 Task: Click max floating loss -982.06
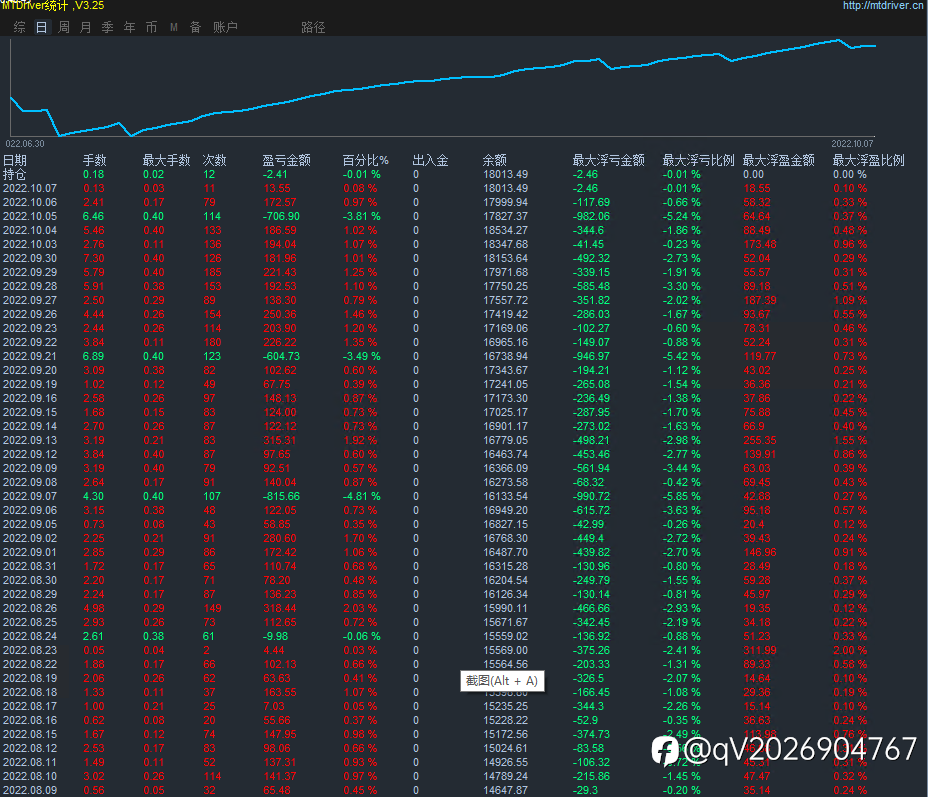coord(591,217)
